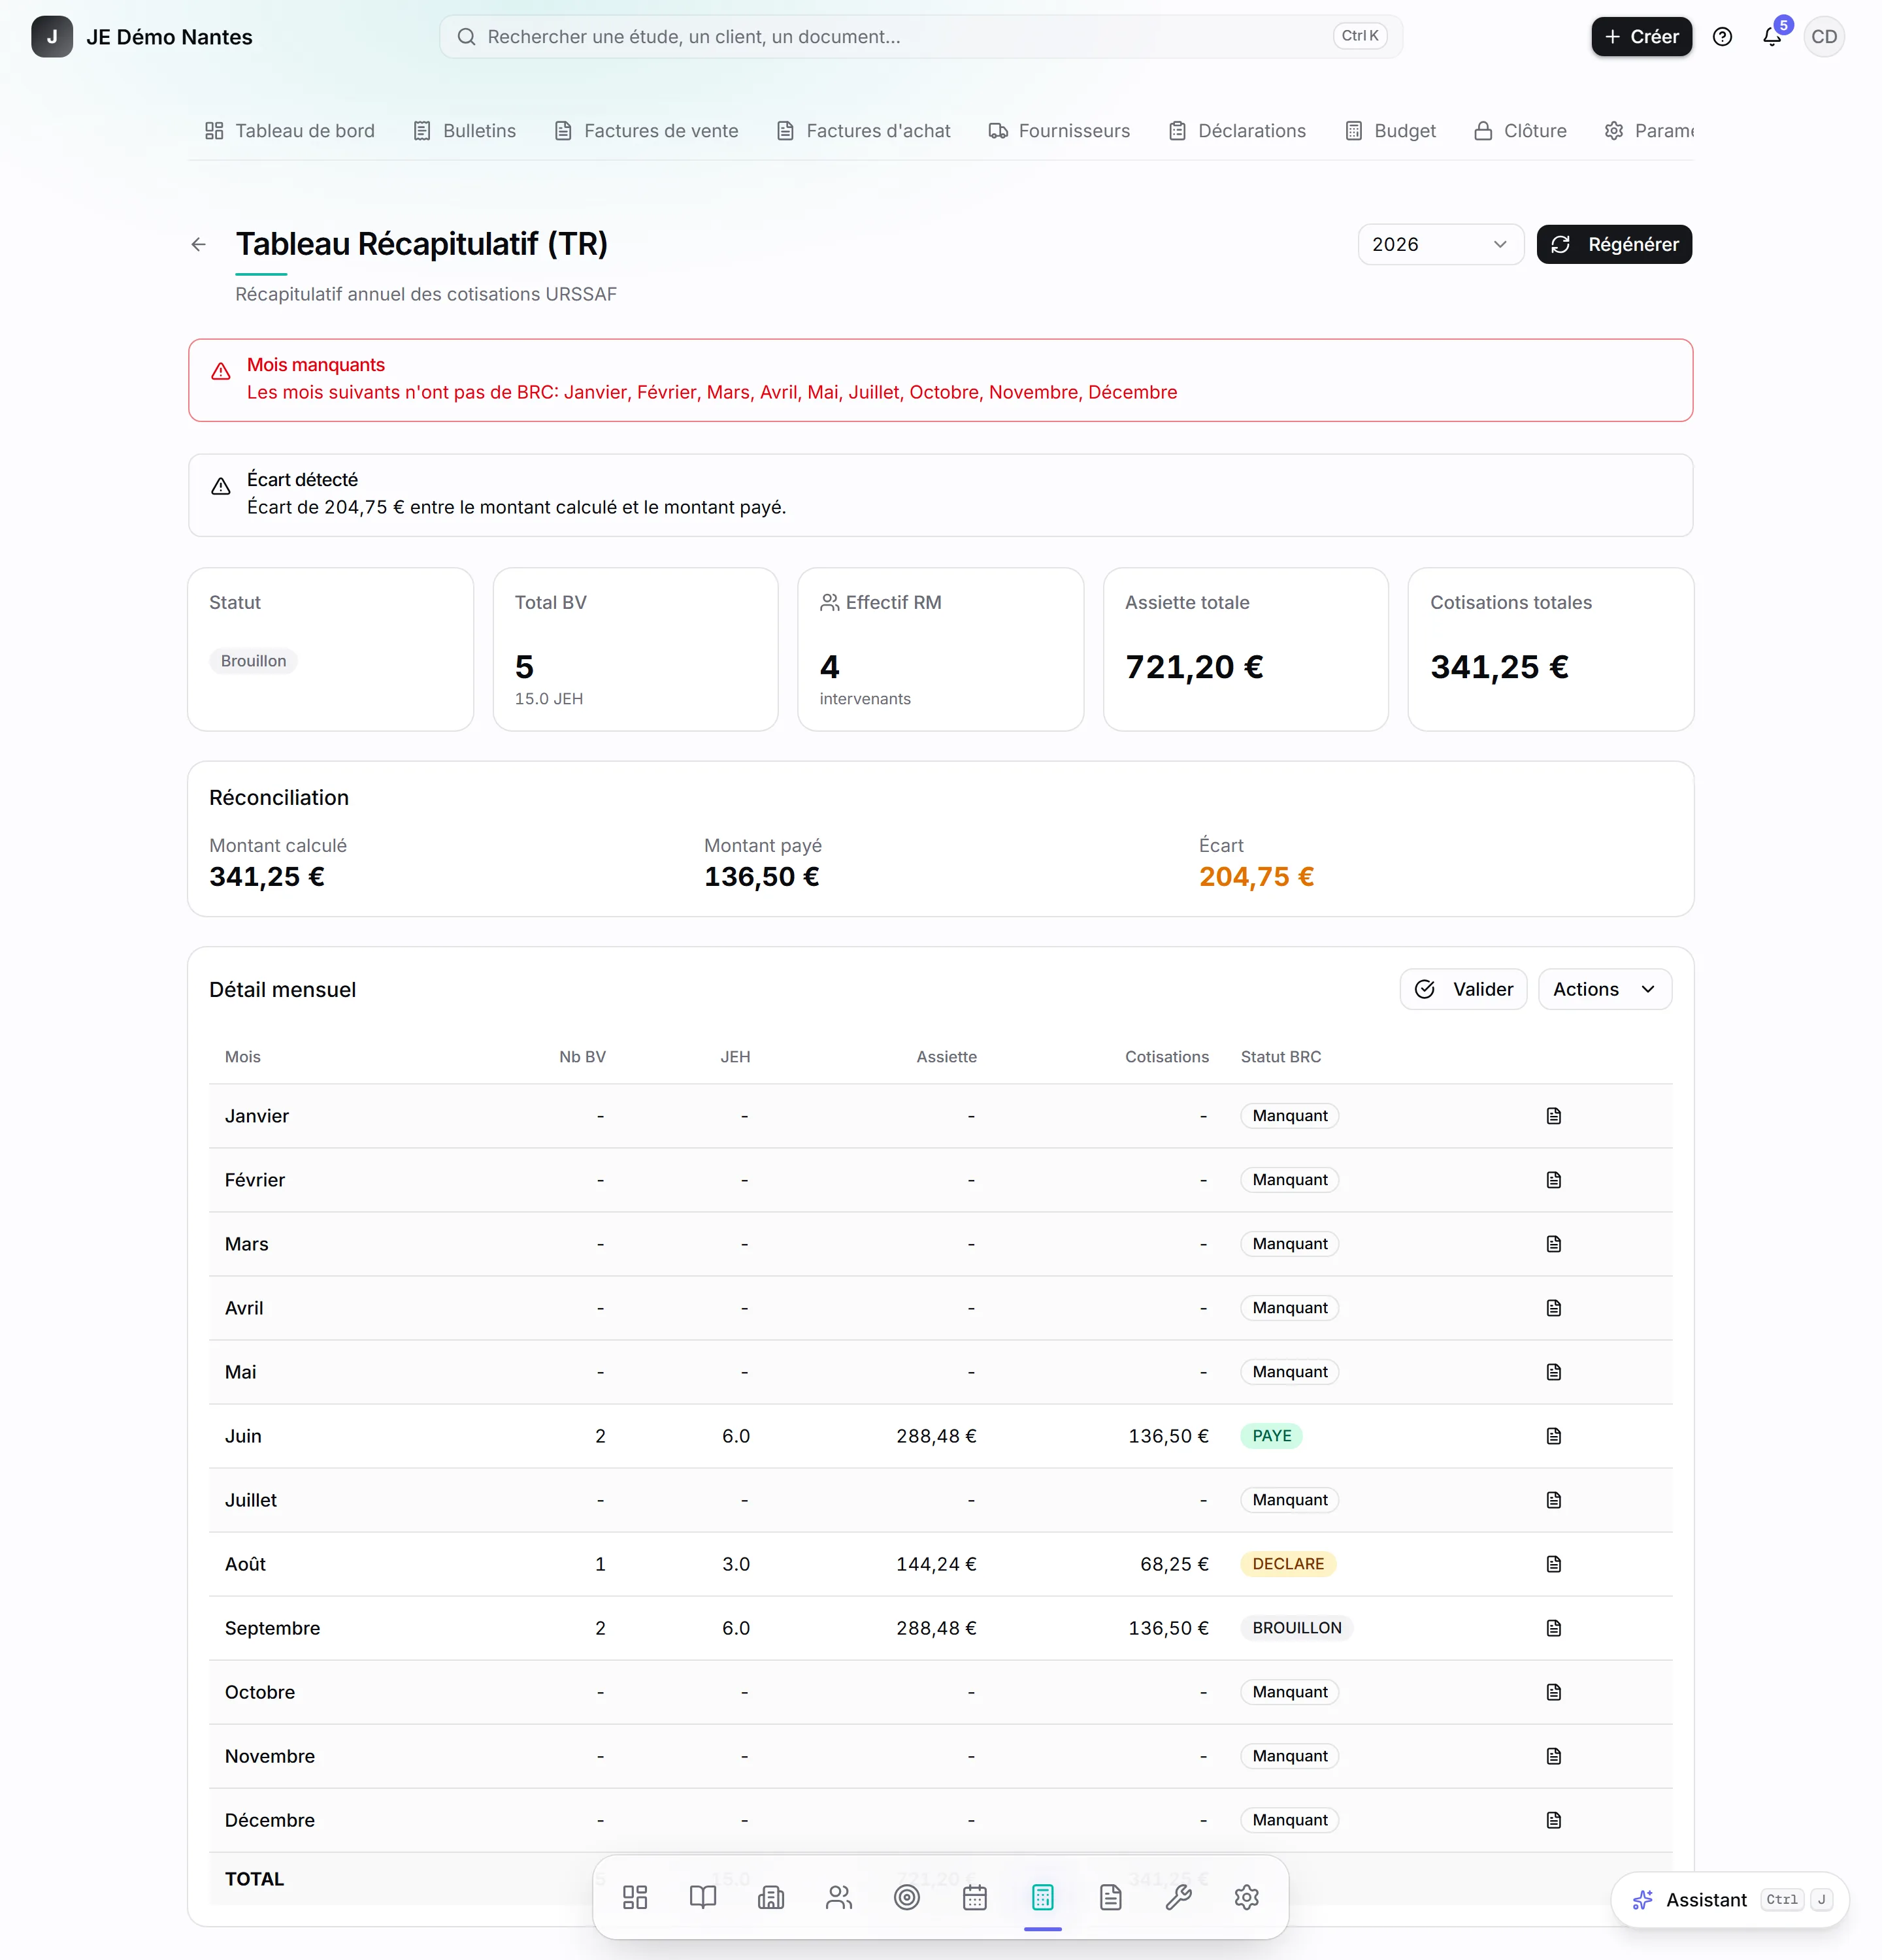1882x1960 pixels.
Task: Go to the Fournisseurs tab
Action: point(1060,131)
